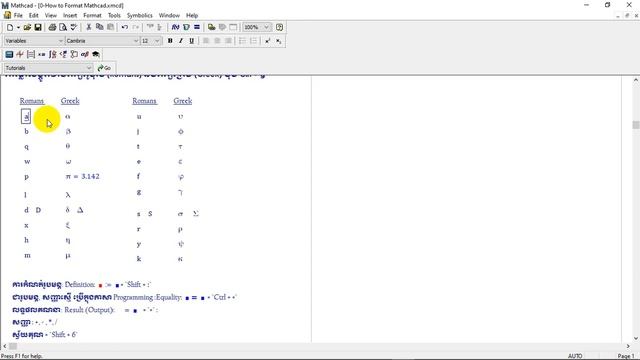The height and width of the screenshot is (360, 640).
Task: Insert Hyperlink icon
Action: click(x=211, y=27)
